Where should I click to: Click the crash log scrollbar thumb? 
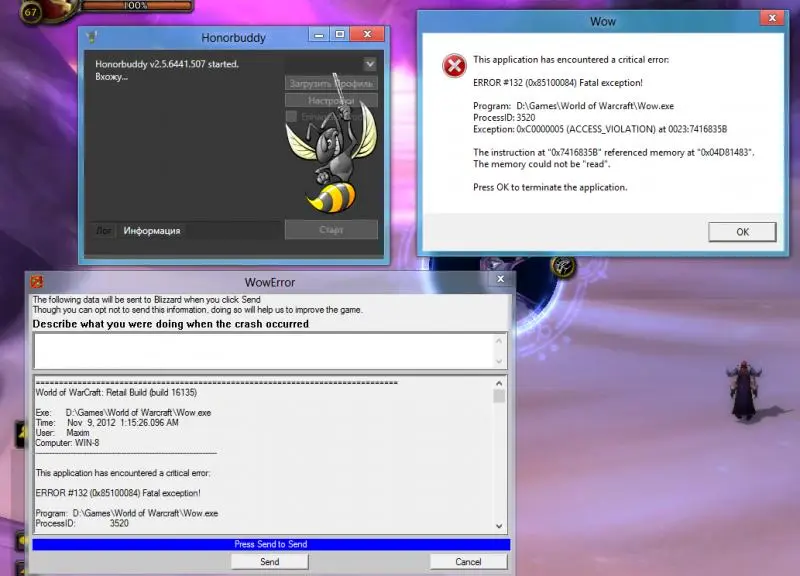tap(499, 396)
